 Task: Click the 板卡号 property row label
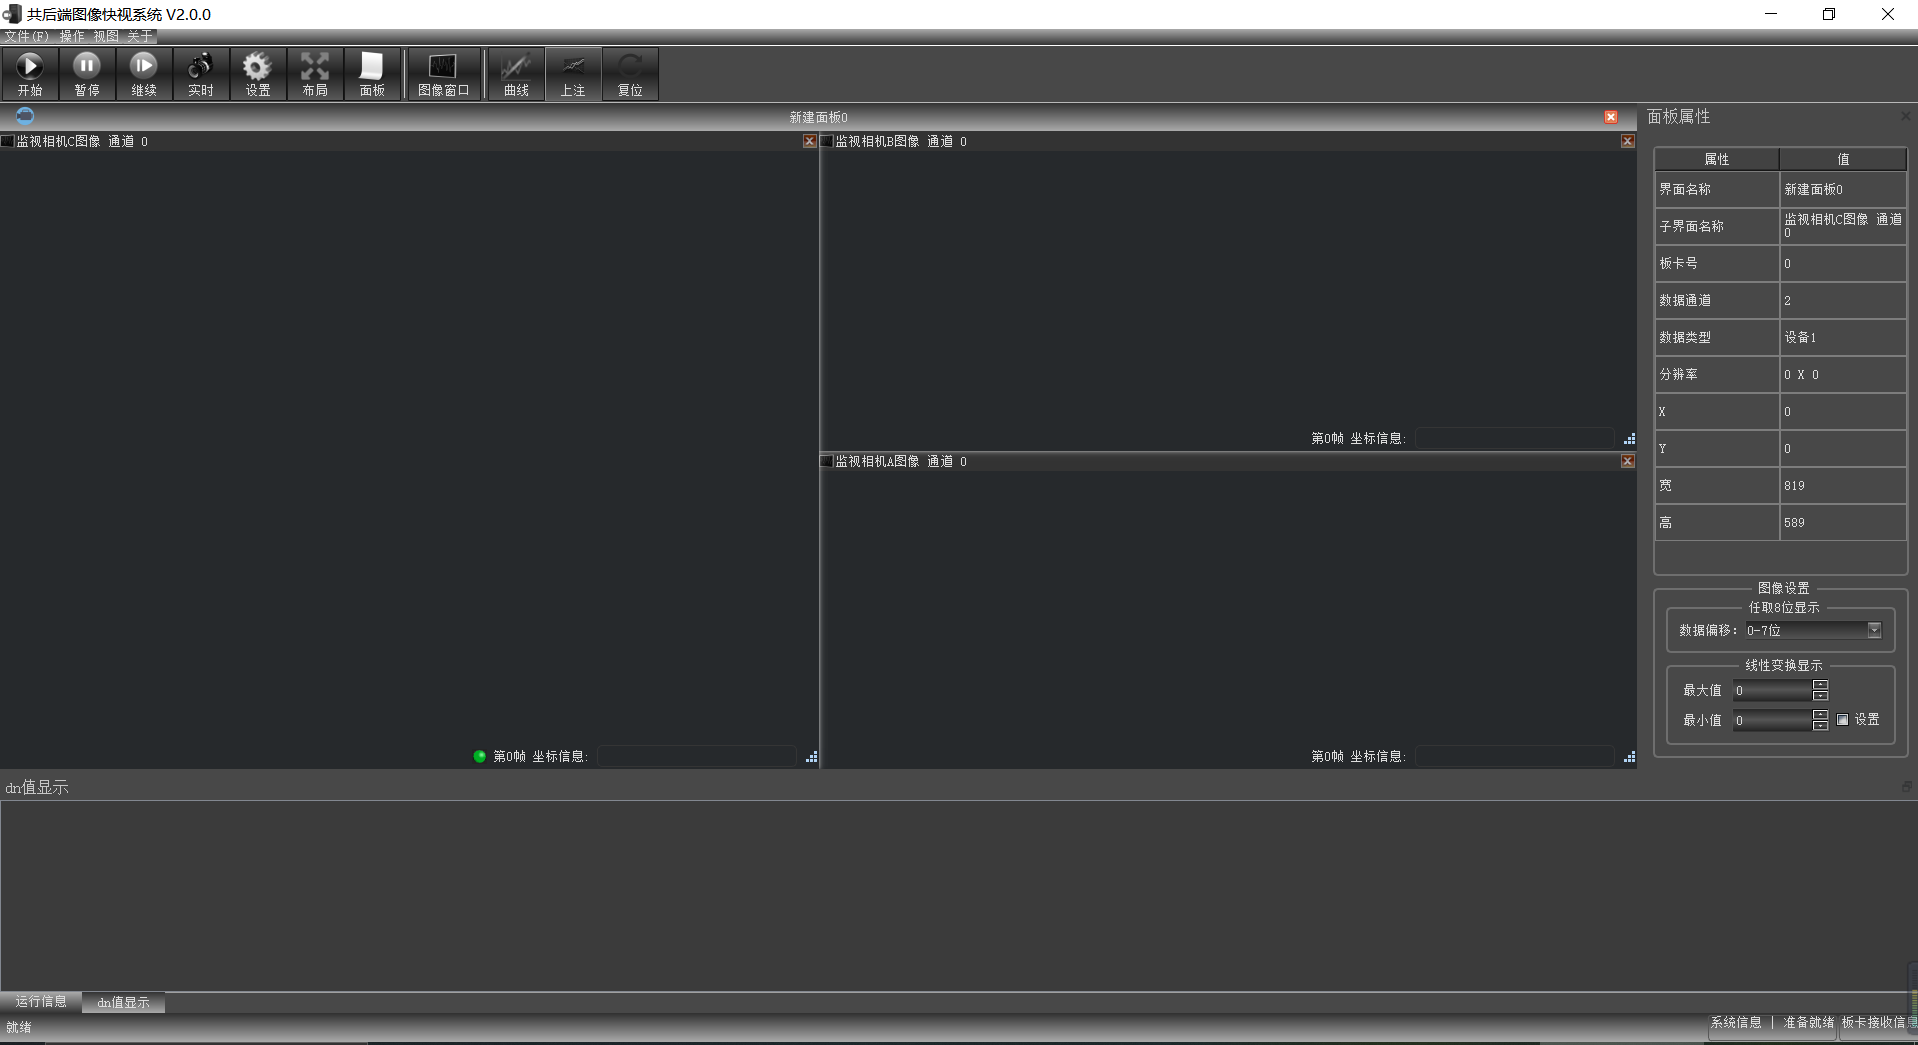[1717, 263]
